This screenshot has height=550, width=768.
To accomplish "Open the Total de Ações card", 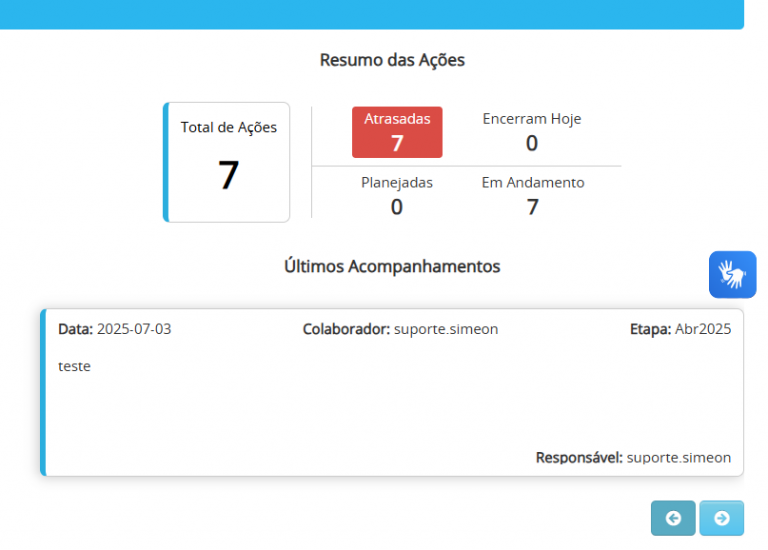I will pos(226,162).
